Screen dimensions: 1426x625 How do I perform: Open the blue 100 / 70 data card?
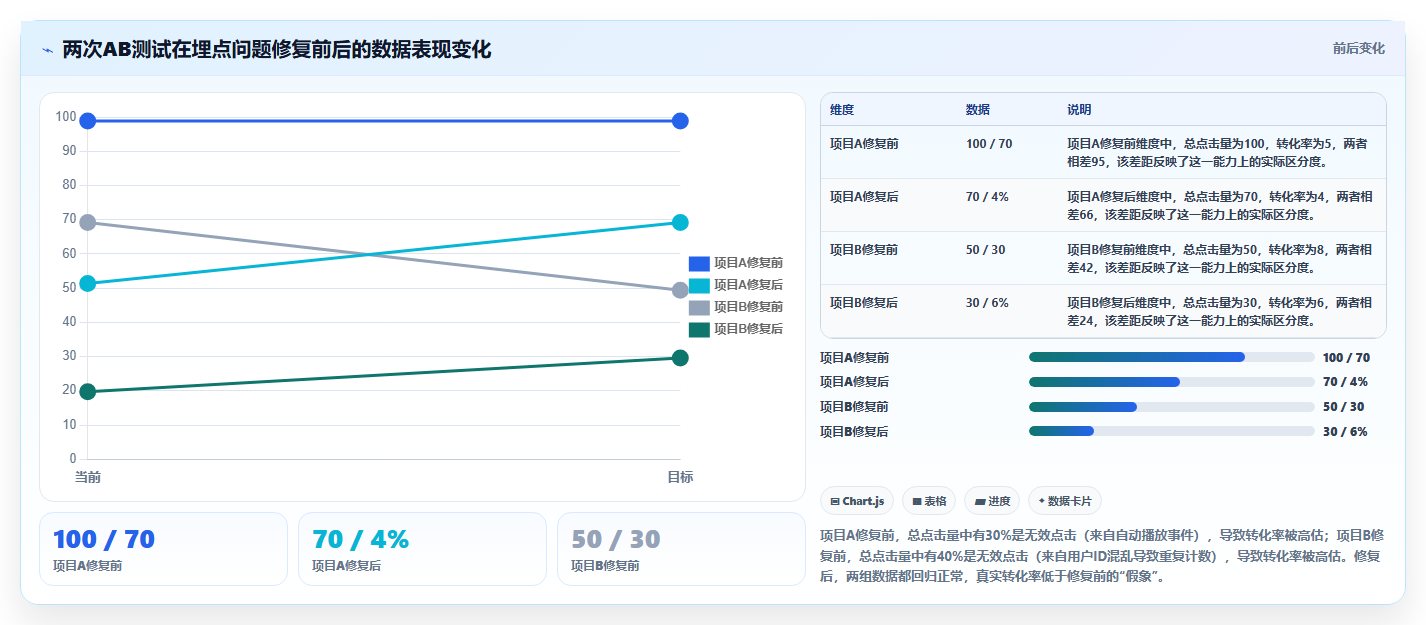click(163, 549)
